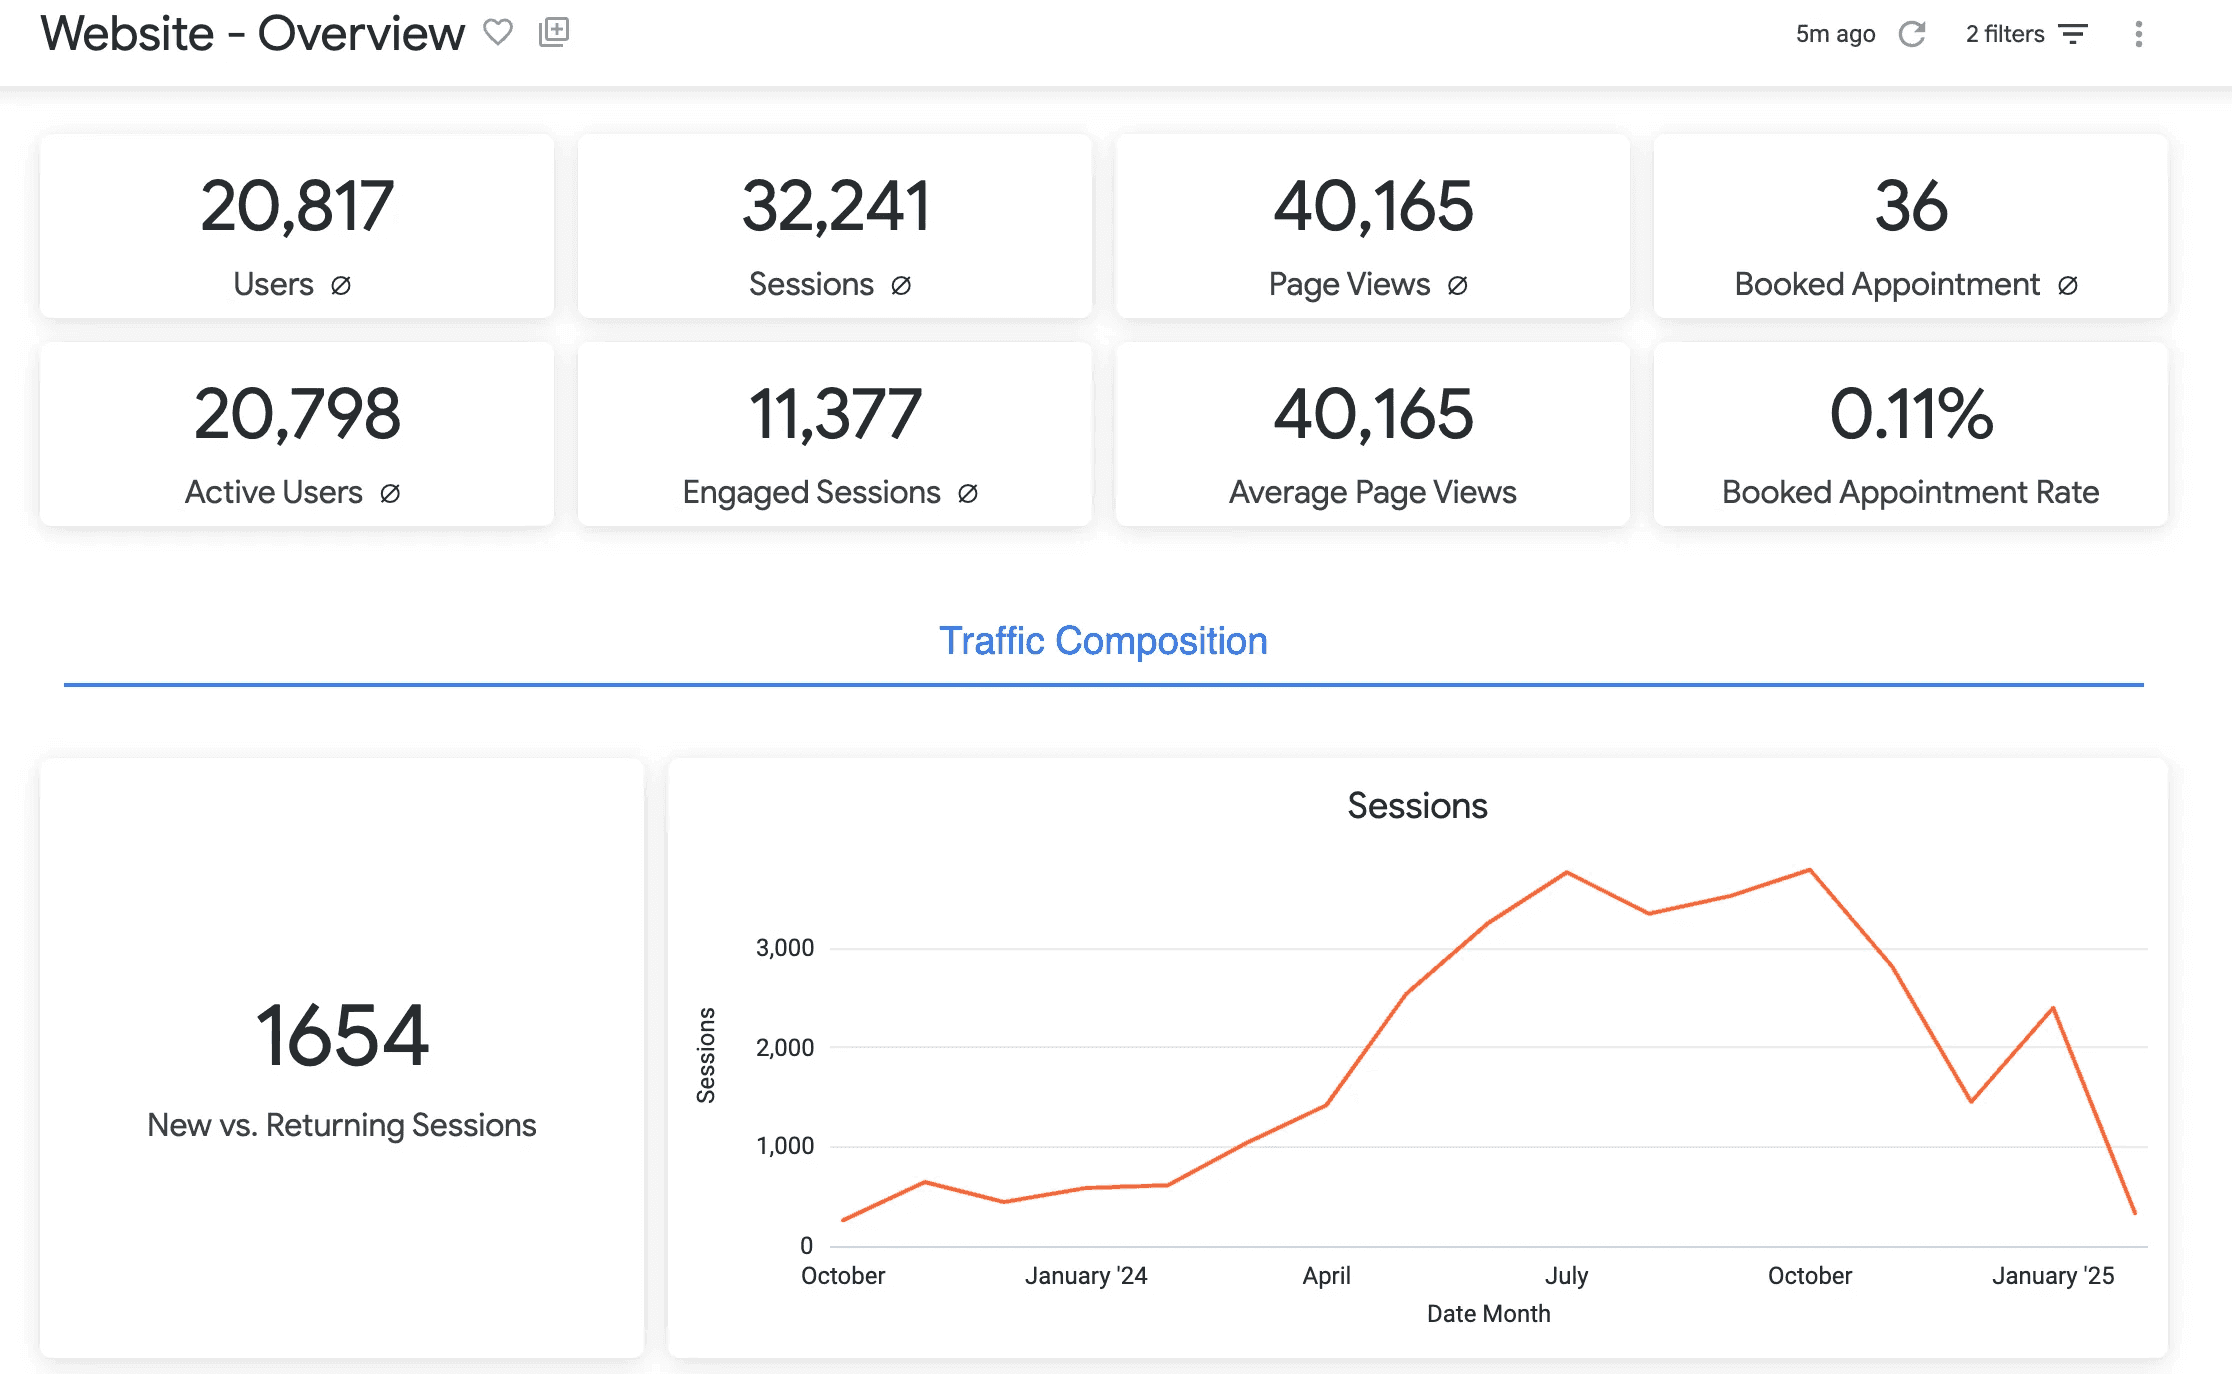Open the filters panel icon
This screenshot has height=1374, width=2232.
point(2073,34)
